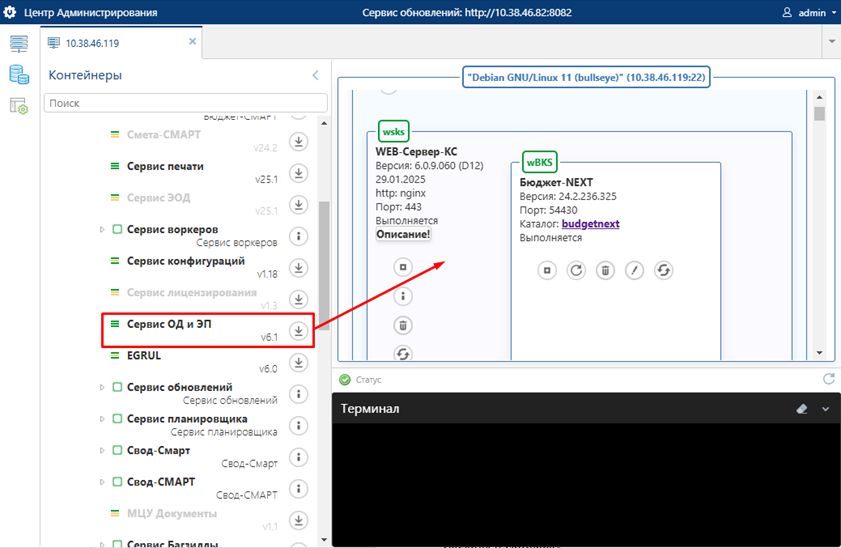Collapse the Терминал panel
This screenshot has width=841, height=548.
tap(825, 409)
